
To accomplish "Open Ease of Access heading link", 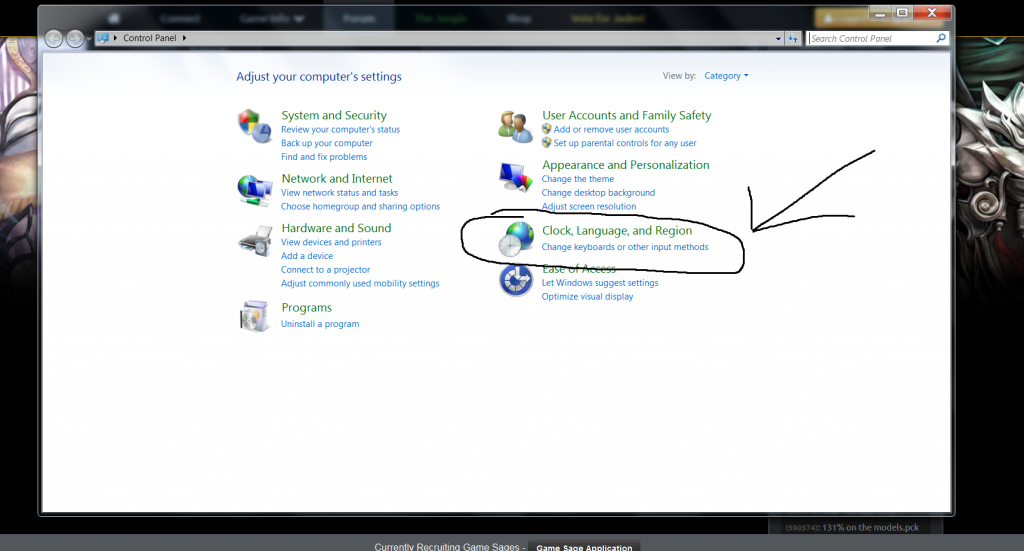I will point(579,268).
